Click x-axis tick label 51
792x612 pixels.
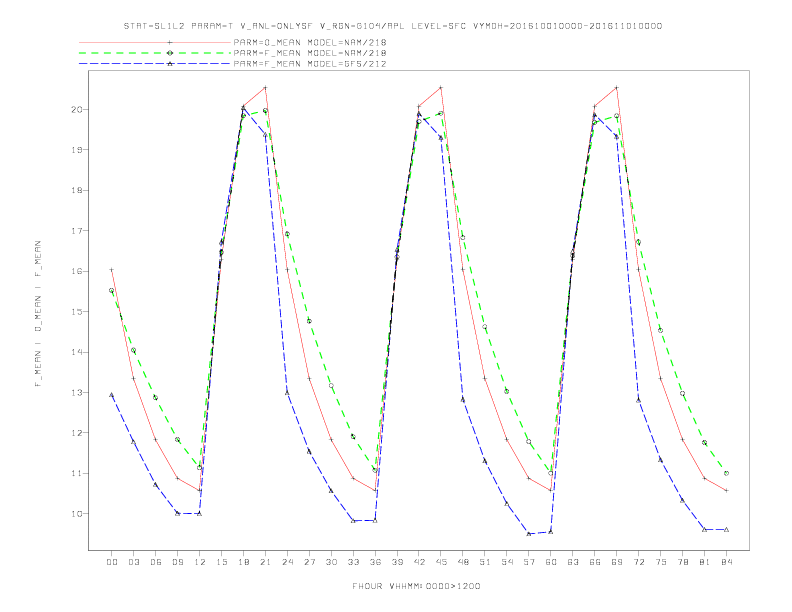pos(485,562)
